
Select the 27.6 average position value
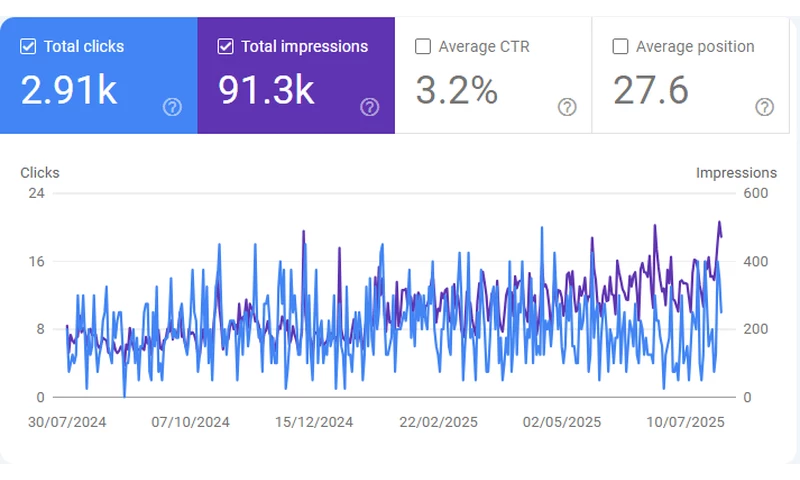point(651,90)
